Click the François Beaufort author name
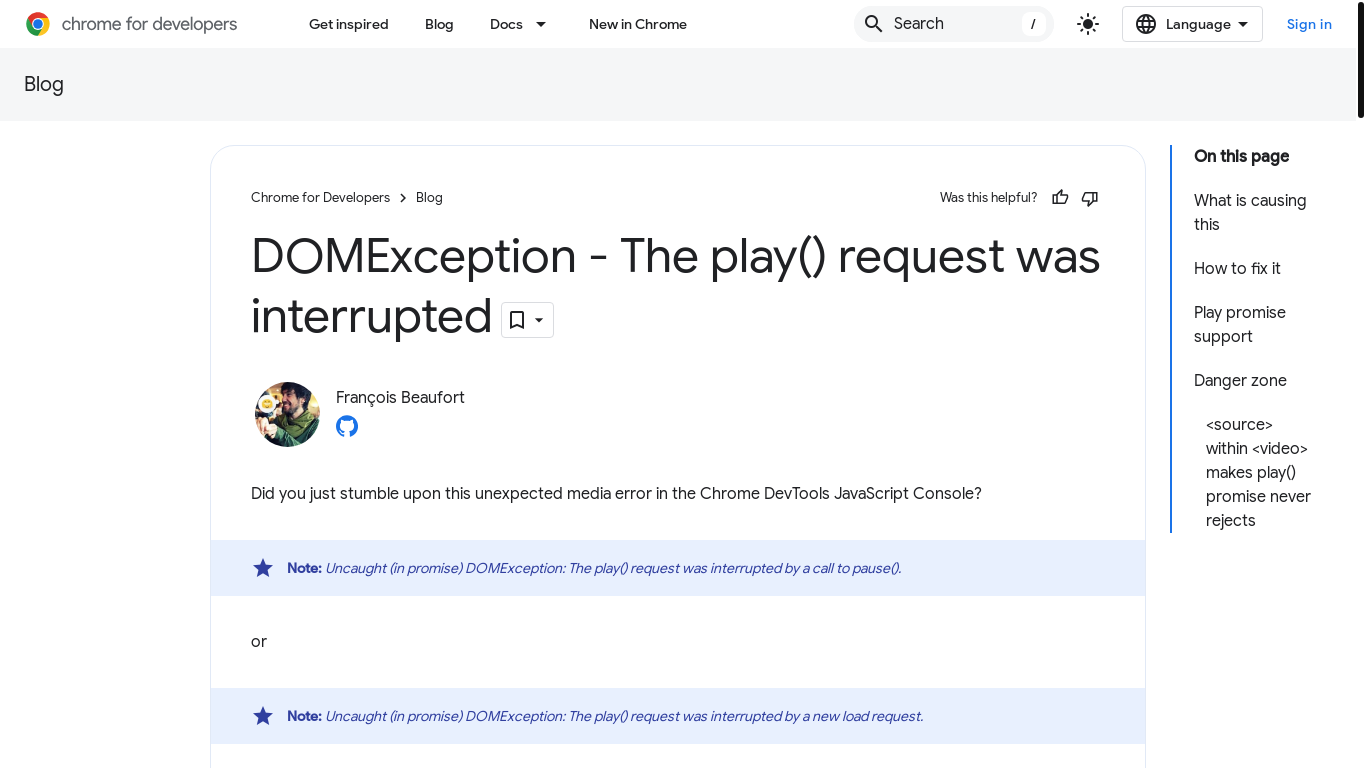This screenshot has width=1366, height=768. (x=400, y=397)
